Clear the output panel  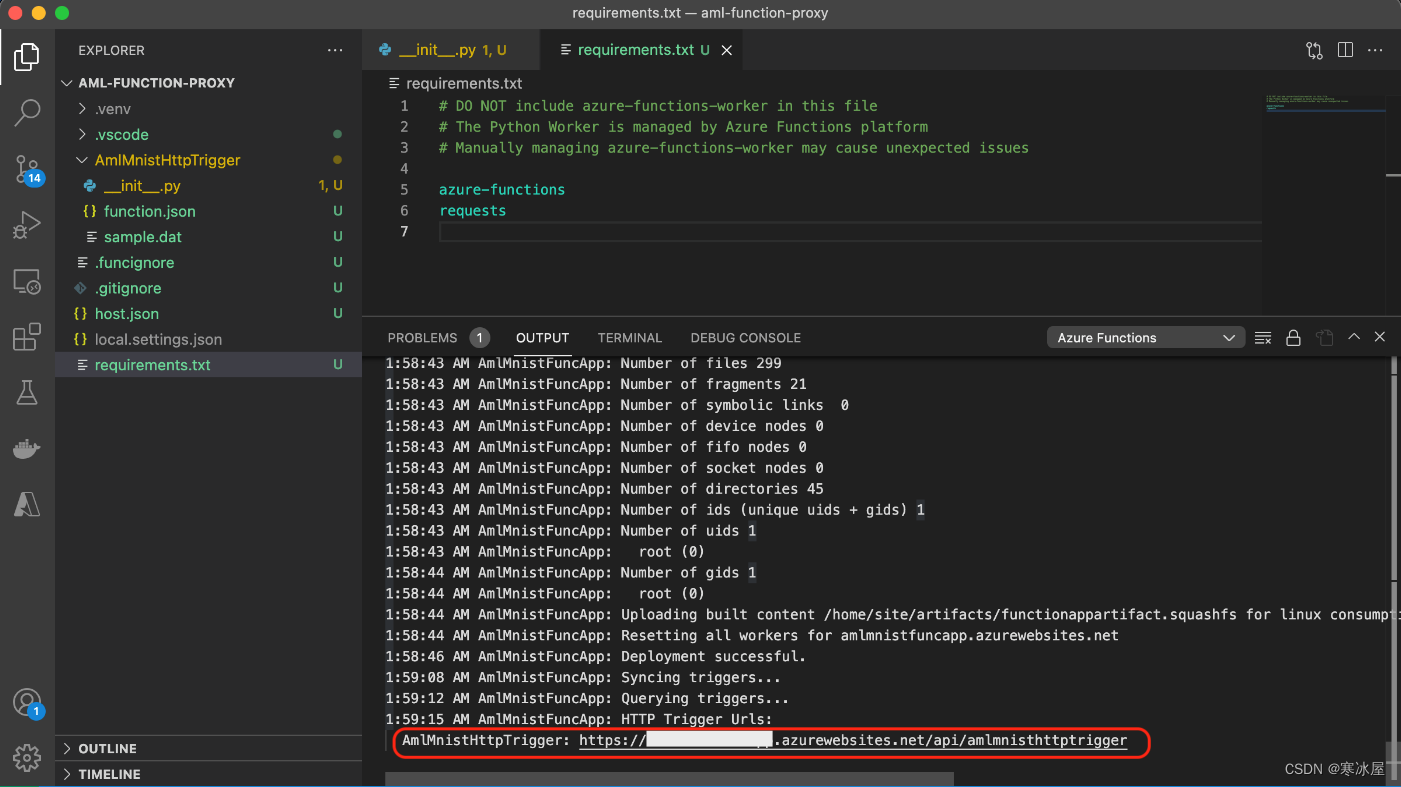tap(1263, 338)
